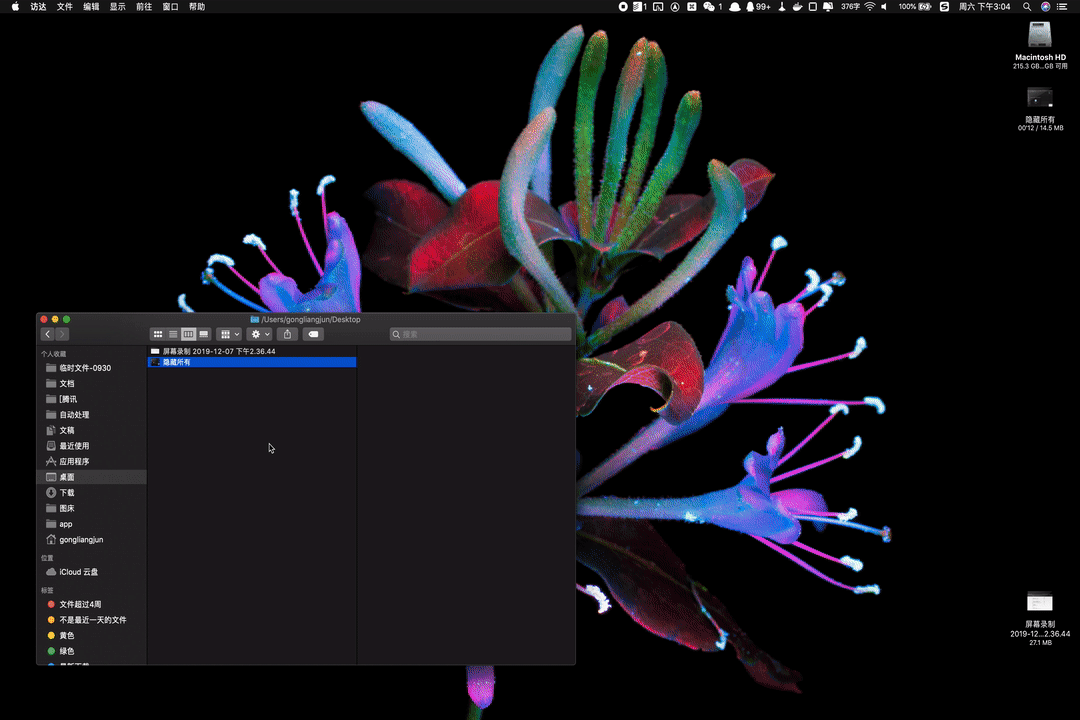
Task: Open the group-by arrangement dropdown
Action: pos(230,334)
